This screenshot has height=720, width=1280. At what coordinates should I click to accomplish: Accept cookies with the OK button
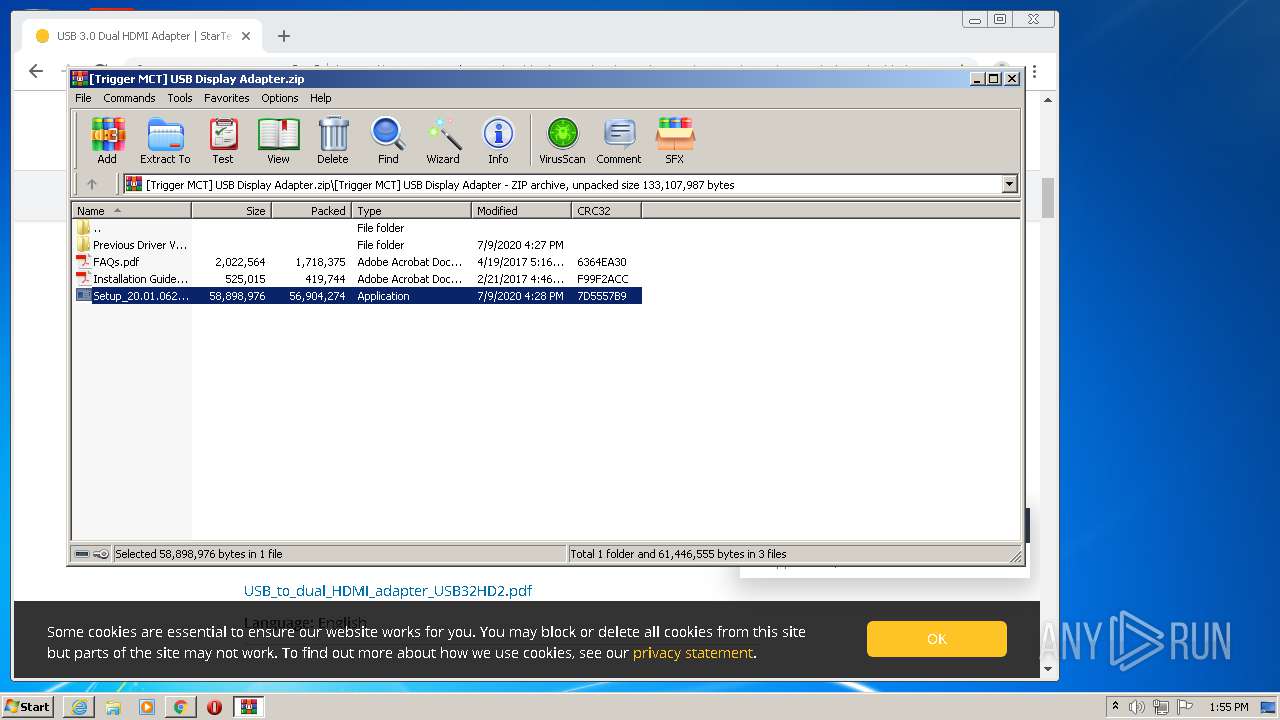click(x=937, y=639)
